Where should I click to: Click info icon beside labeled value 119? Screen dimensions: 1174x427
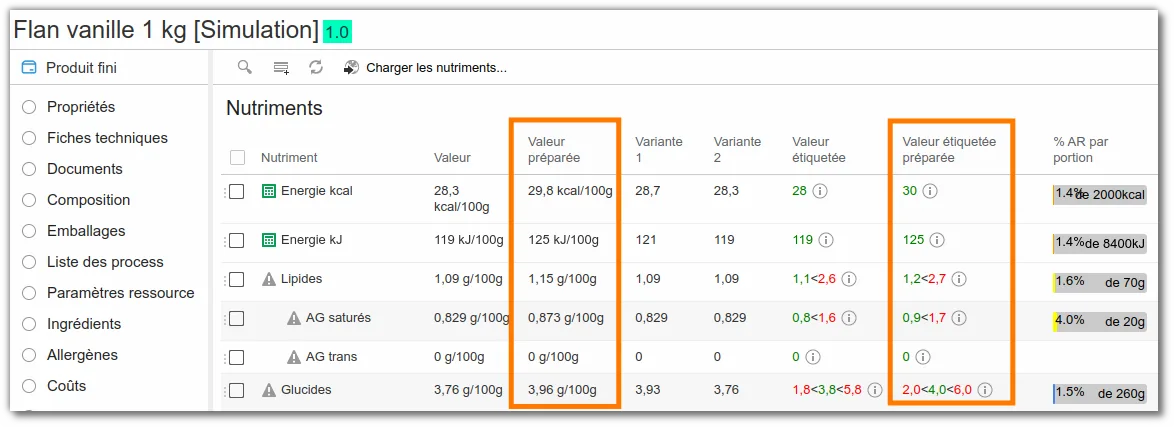(826, 240)
